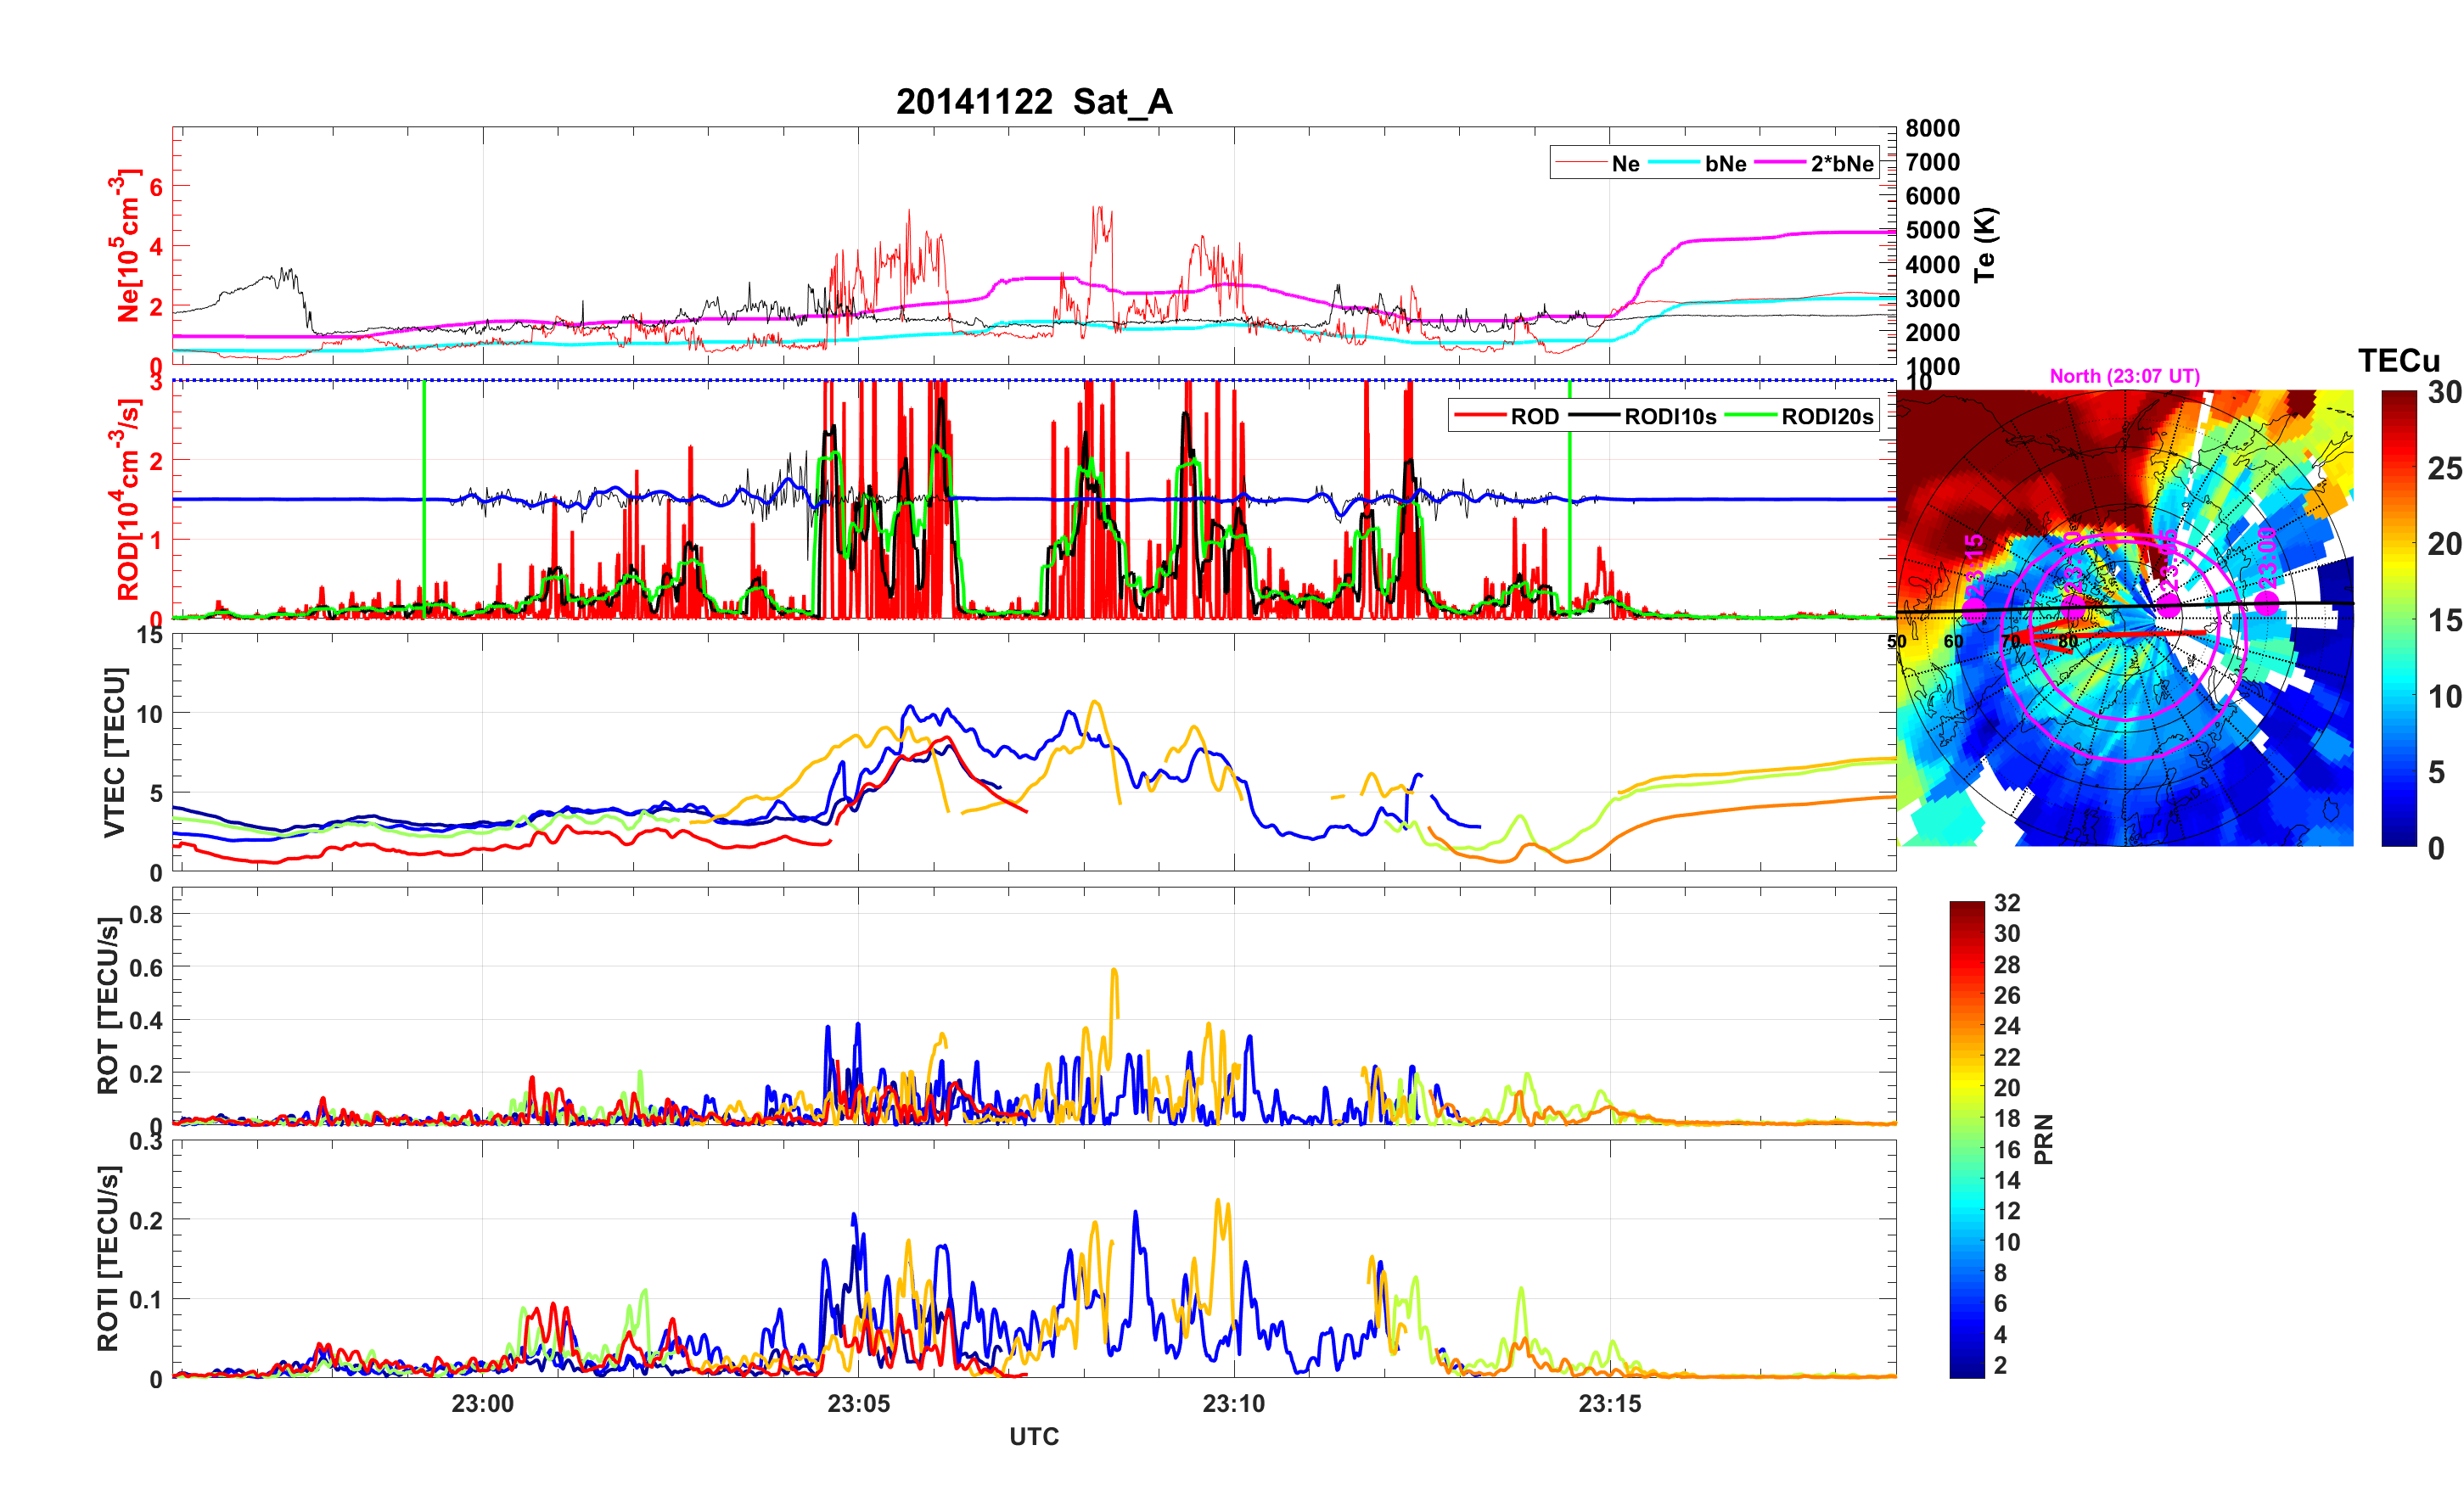Click the plot title 20141122 Sat_A
Image resolution: width=2464 pixels, height=1490 pixels.
coord(1033,102)
